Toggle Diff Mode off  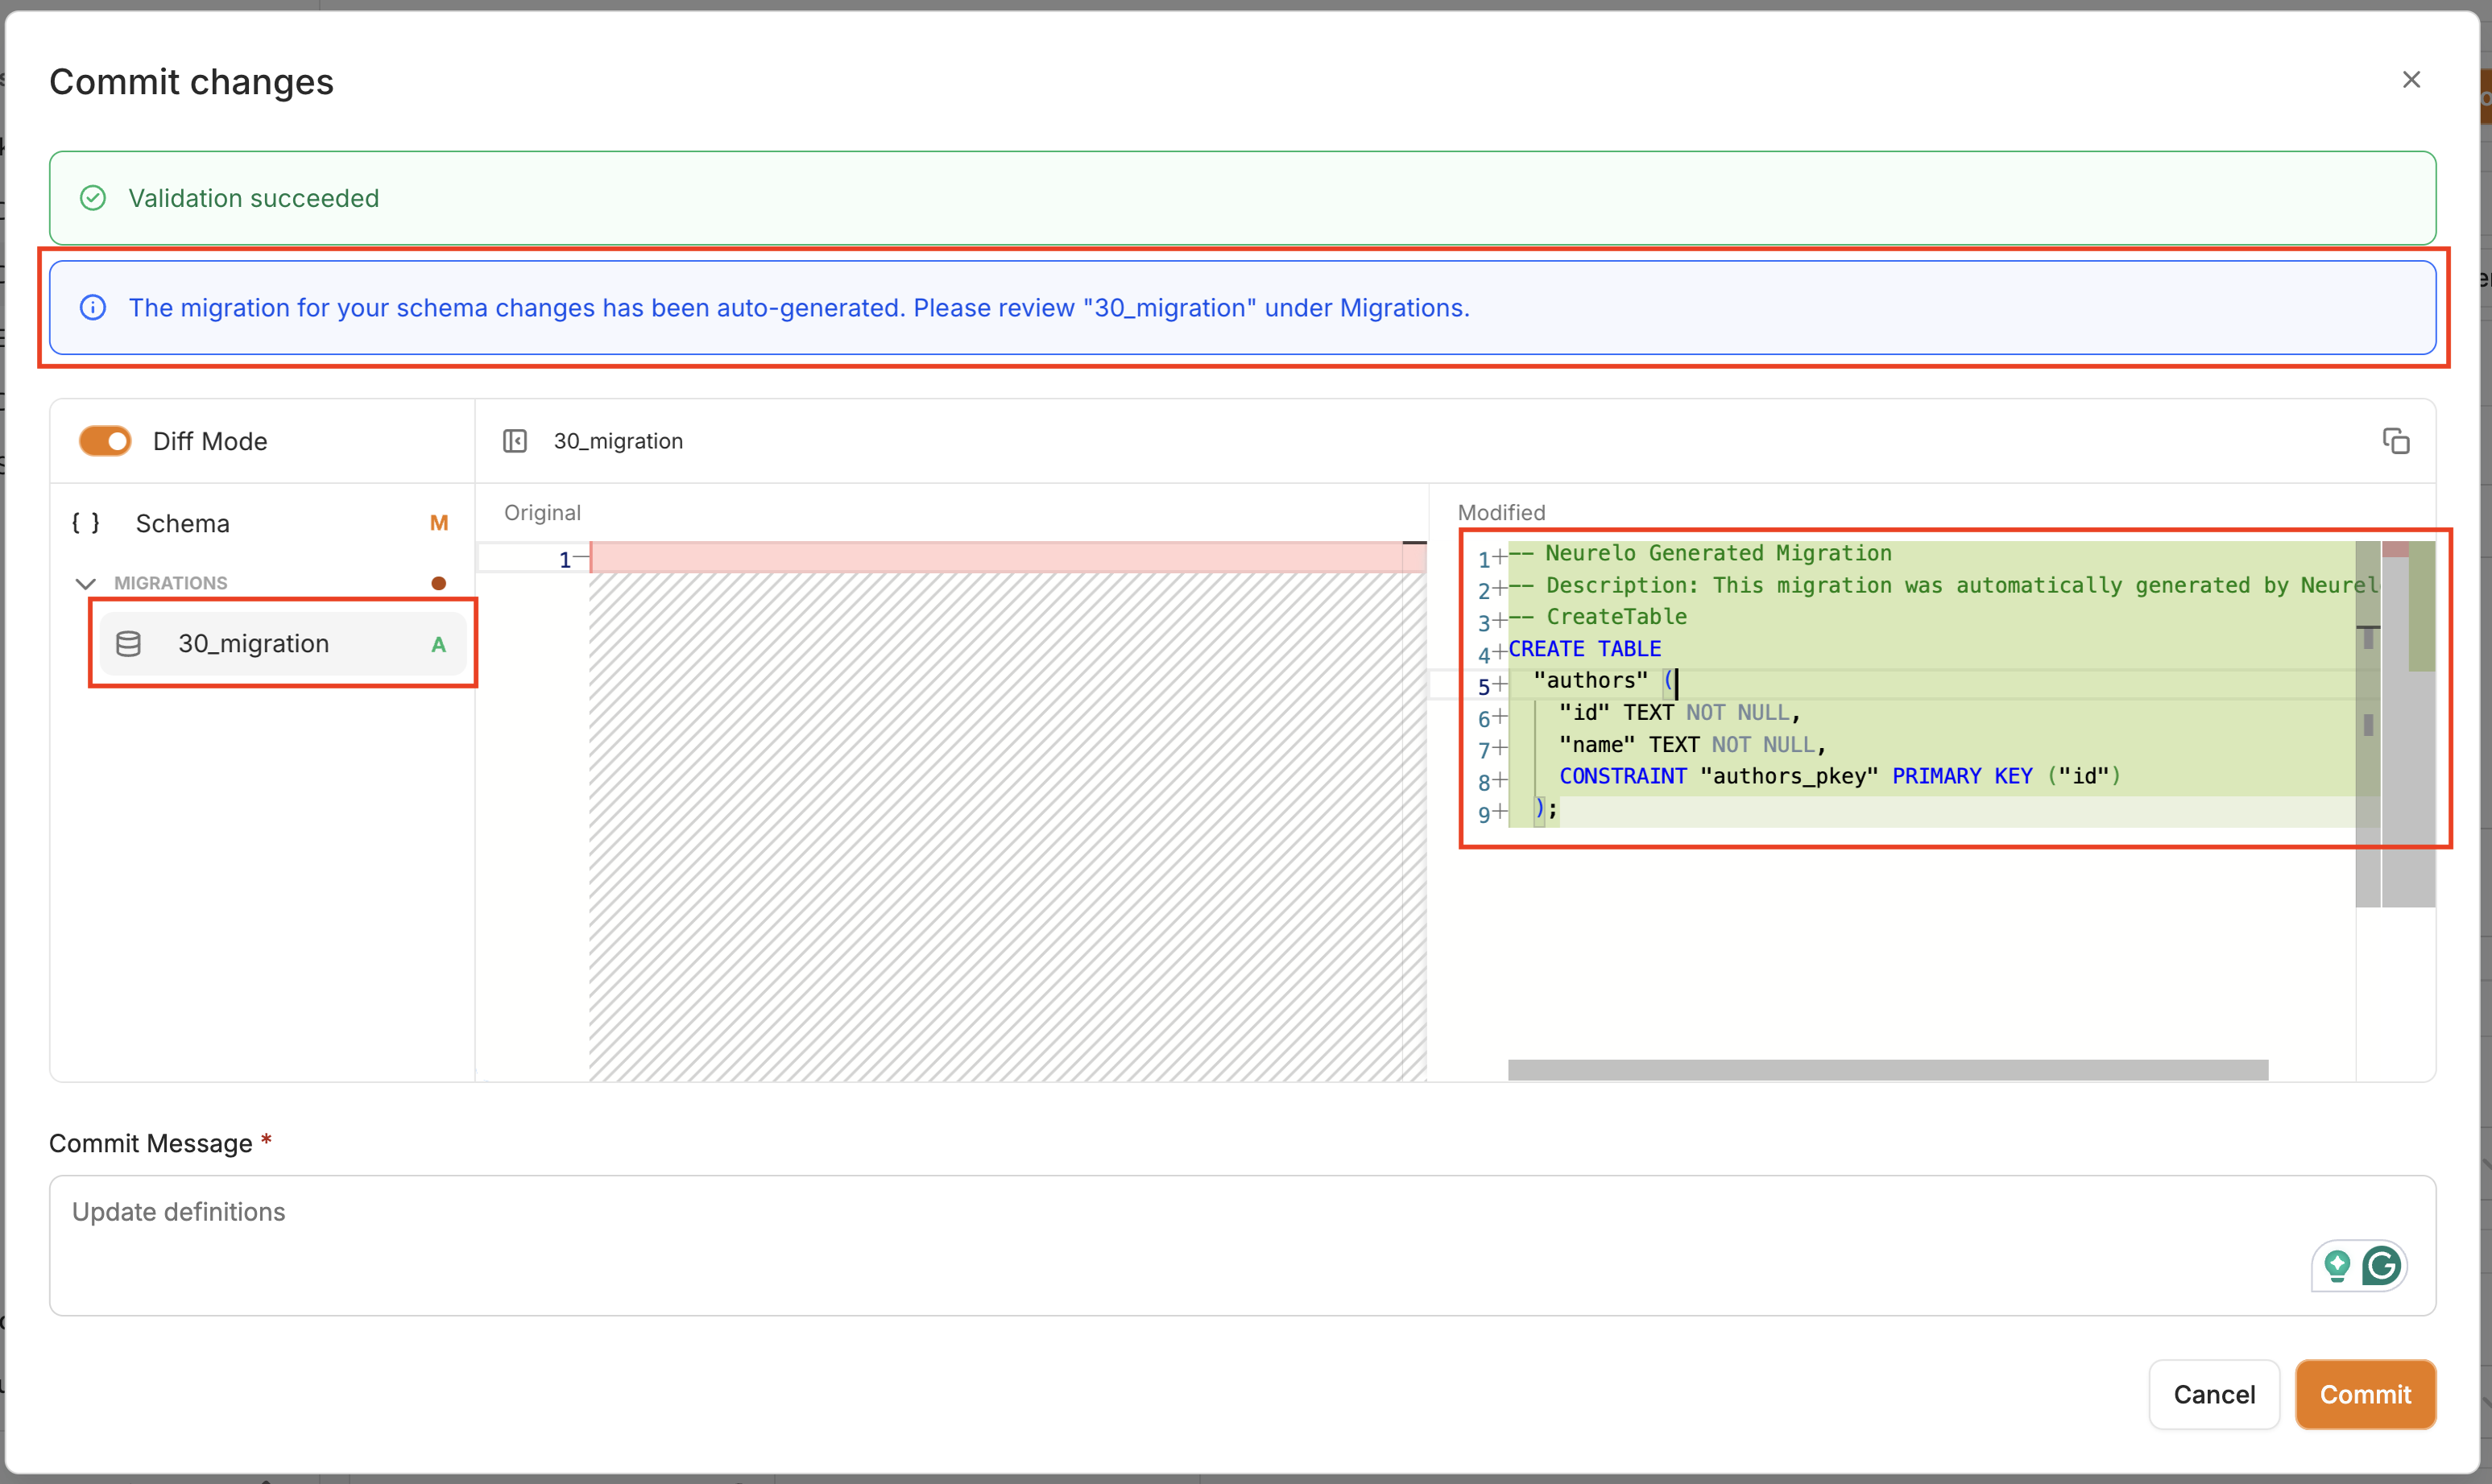point(106,441)
